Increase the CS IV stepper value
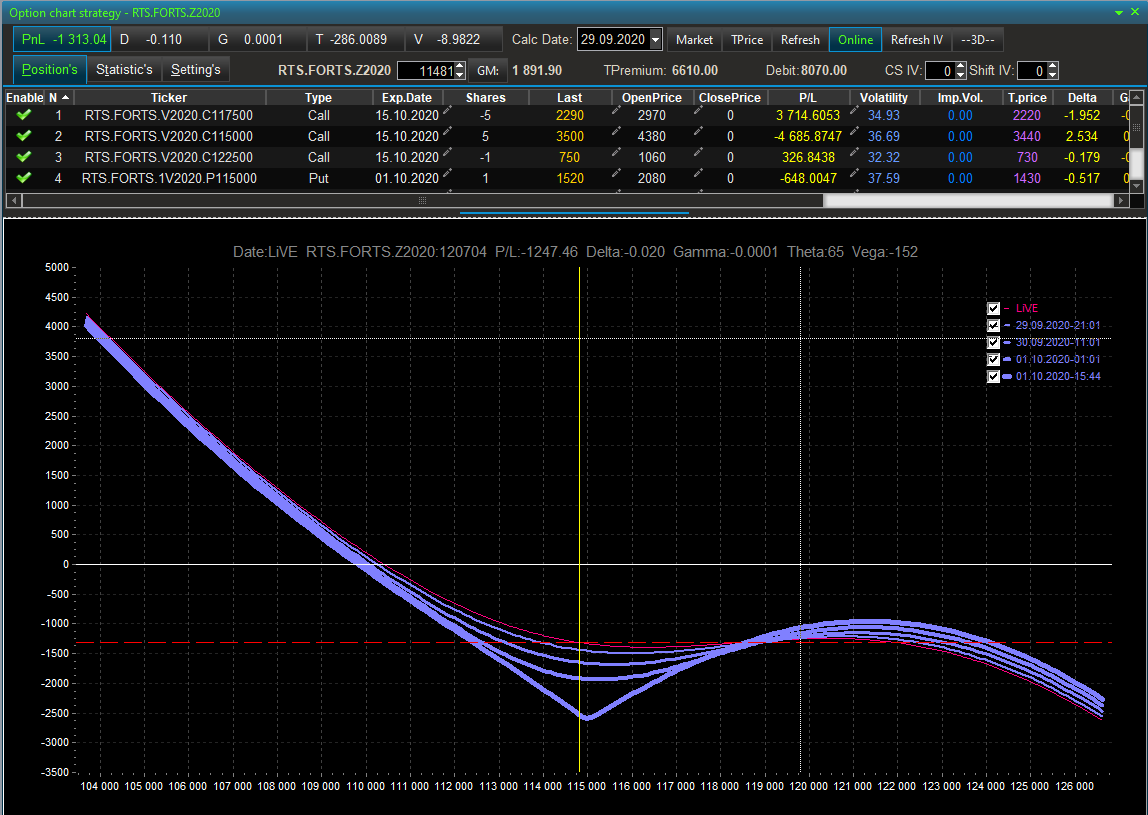 click(960, 66)
